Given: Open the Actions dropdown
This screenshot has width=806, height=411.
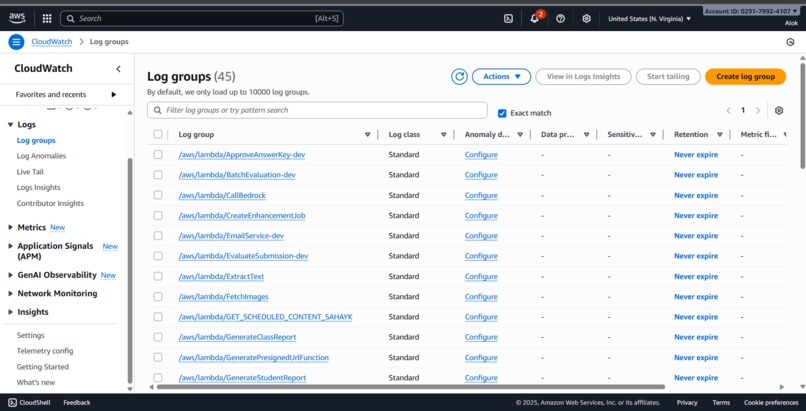Looking at the screenshot, I should 501,77.
